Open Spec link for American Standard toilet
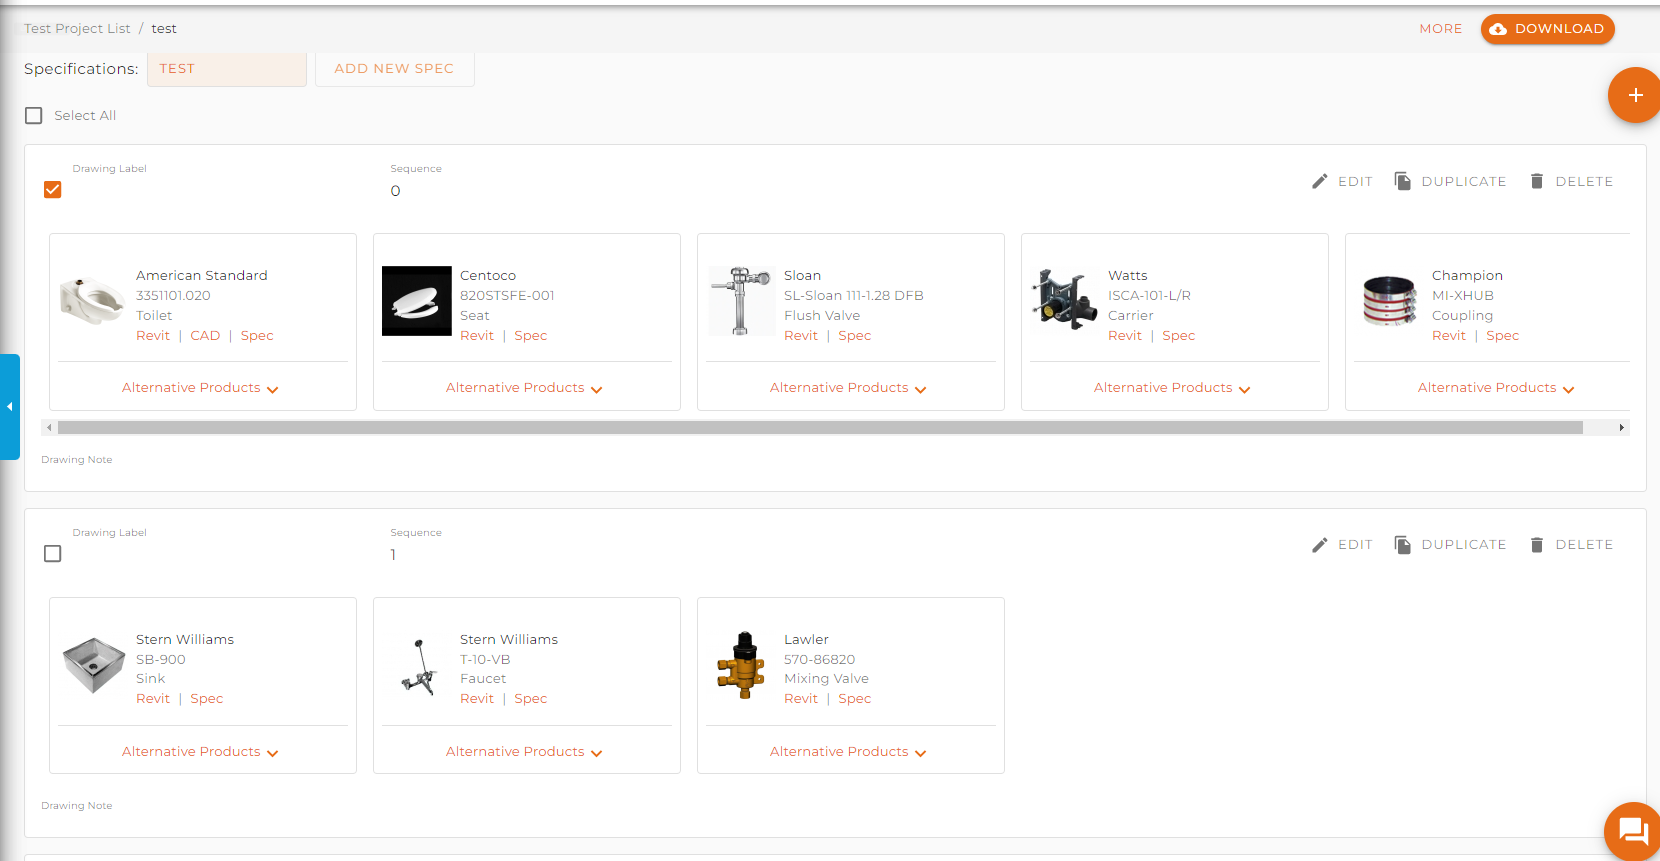The height and width of the screenshot is (861, 1660). tap(257, 336)
